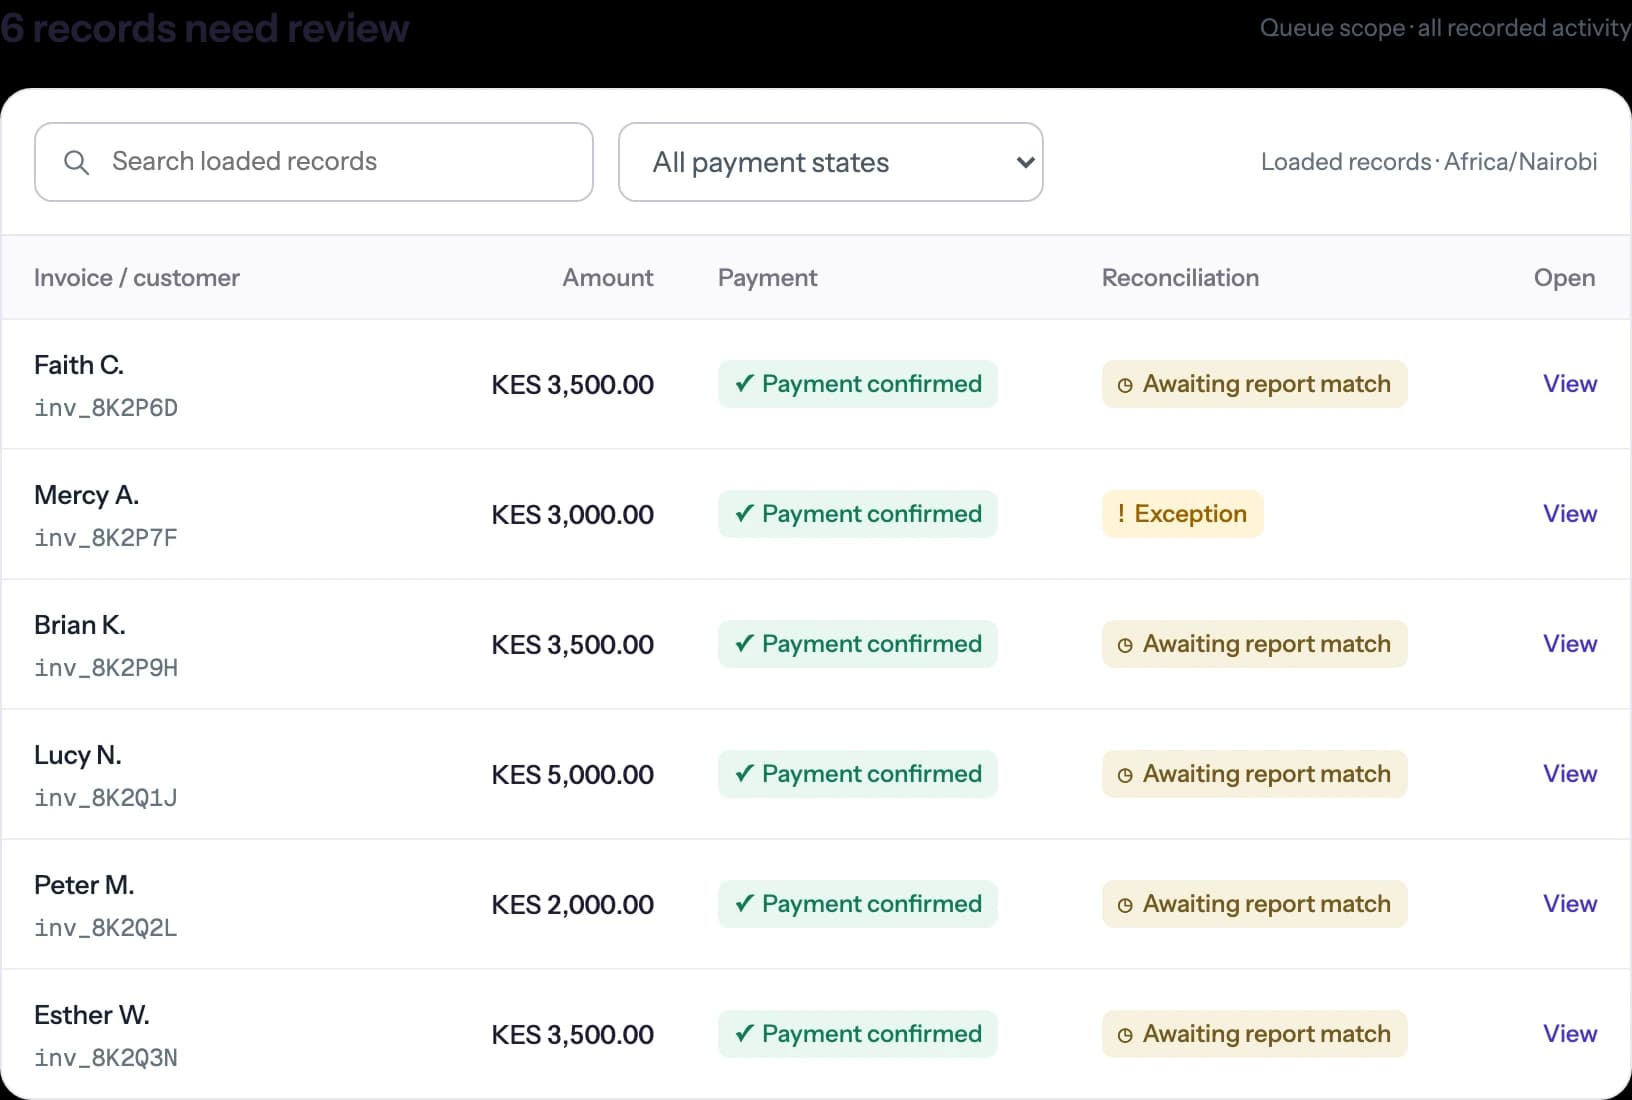Click Payment confirmed badge for Mercy A.
Screen dimensions: 1632x1100
[858, 514]
